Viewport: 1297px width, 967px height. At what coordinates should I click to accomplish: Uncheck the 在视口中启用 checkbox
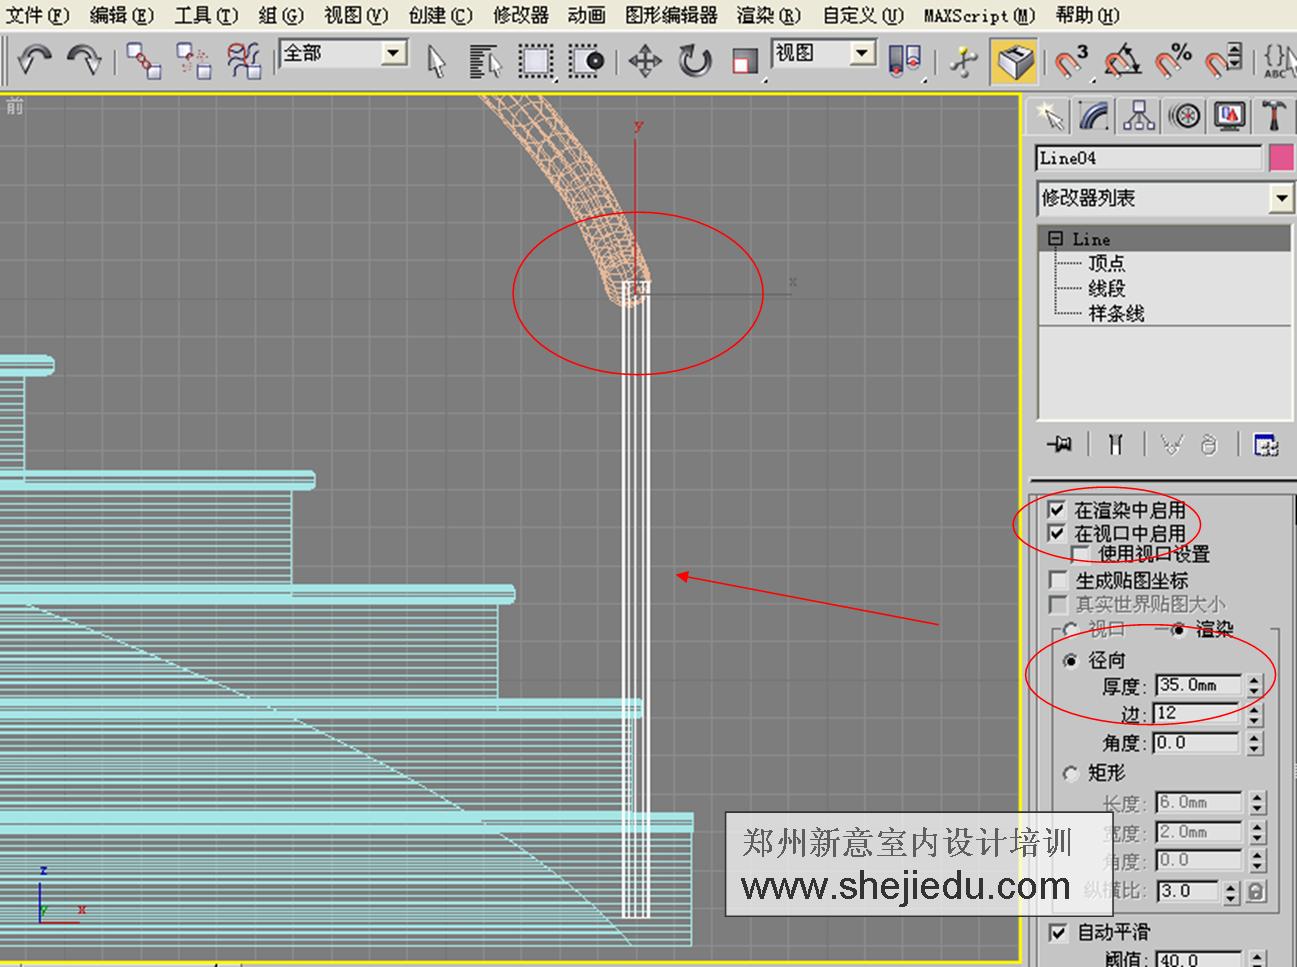tap(1057, 532)
